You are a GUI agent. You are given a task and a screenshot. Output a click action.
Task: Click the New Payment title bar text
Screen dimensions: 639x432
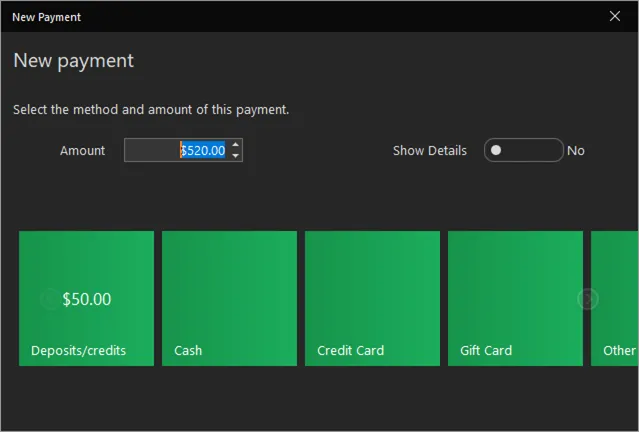(46, 17)
